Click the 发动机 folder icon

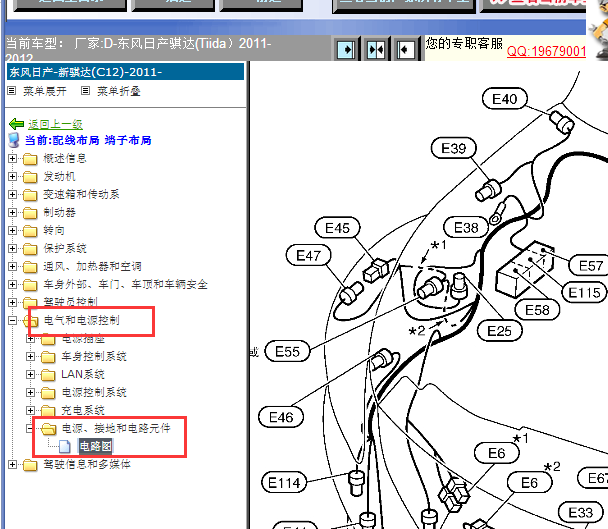30,177
